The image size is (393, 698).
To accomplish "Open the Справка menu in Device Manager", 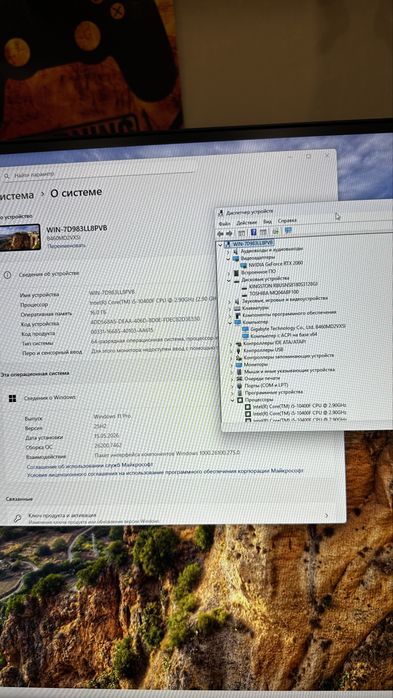I will 287,220.
